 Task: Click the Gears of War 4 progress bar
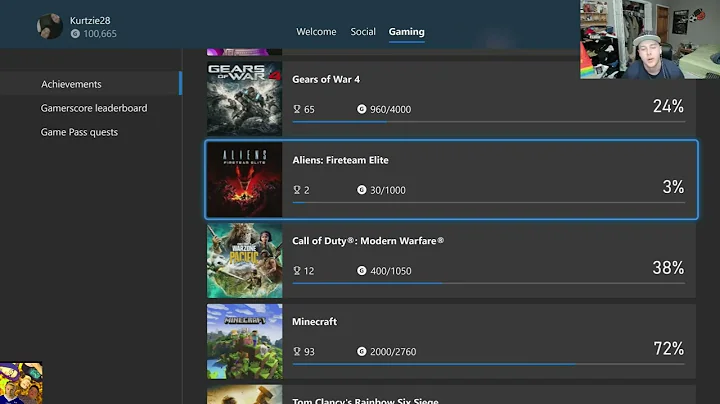coord(489,122)
